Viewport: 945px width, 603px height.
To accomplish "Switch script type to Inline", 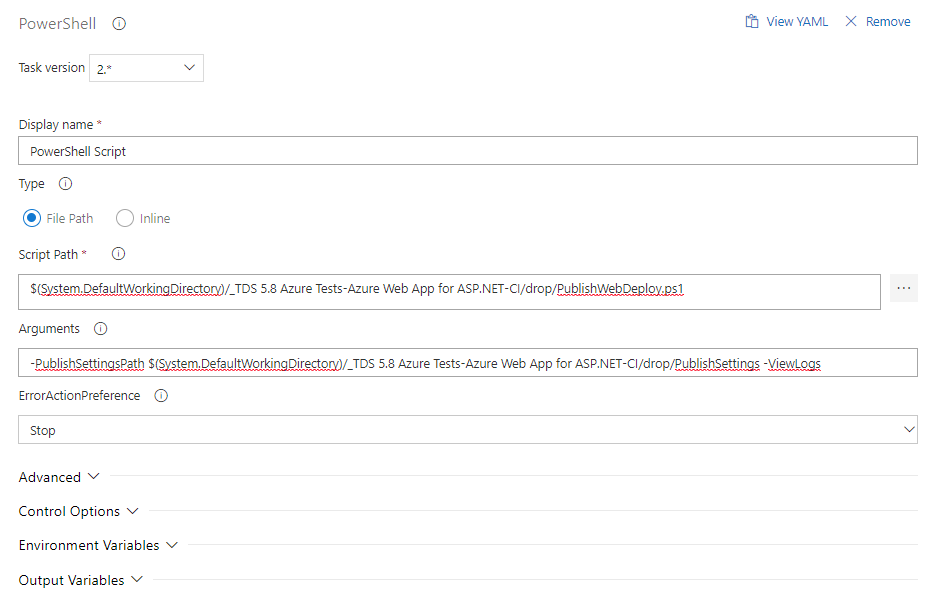I will tap(125, 218).
